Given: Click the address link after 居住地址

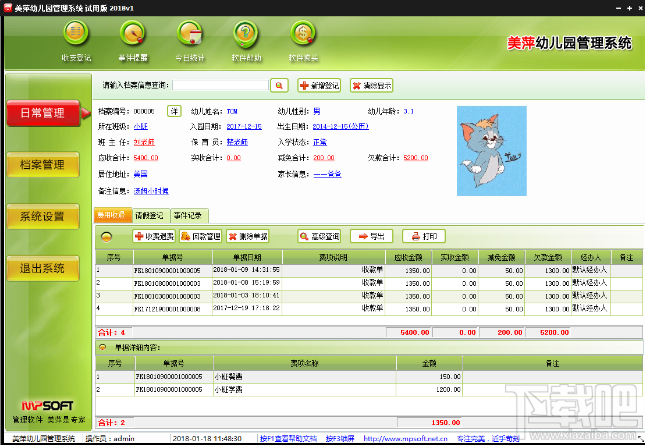Looking at the screenshot, I should [141, 174].
